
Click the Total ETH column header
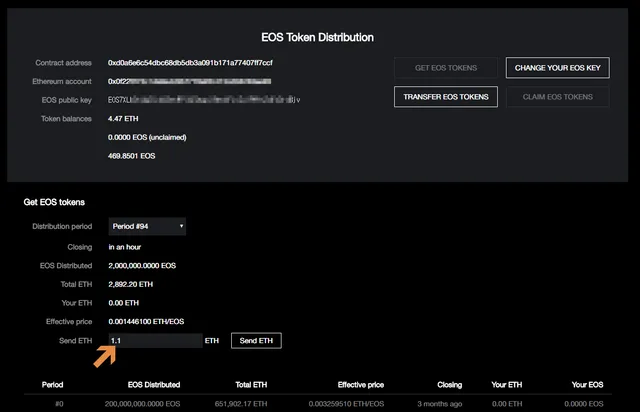coord(251,385)
